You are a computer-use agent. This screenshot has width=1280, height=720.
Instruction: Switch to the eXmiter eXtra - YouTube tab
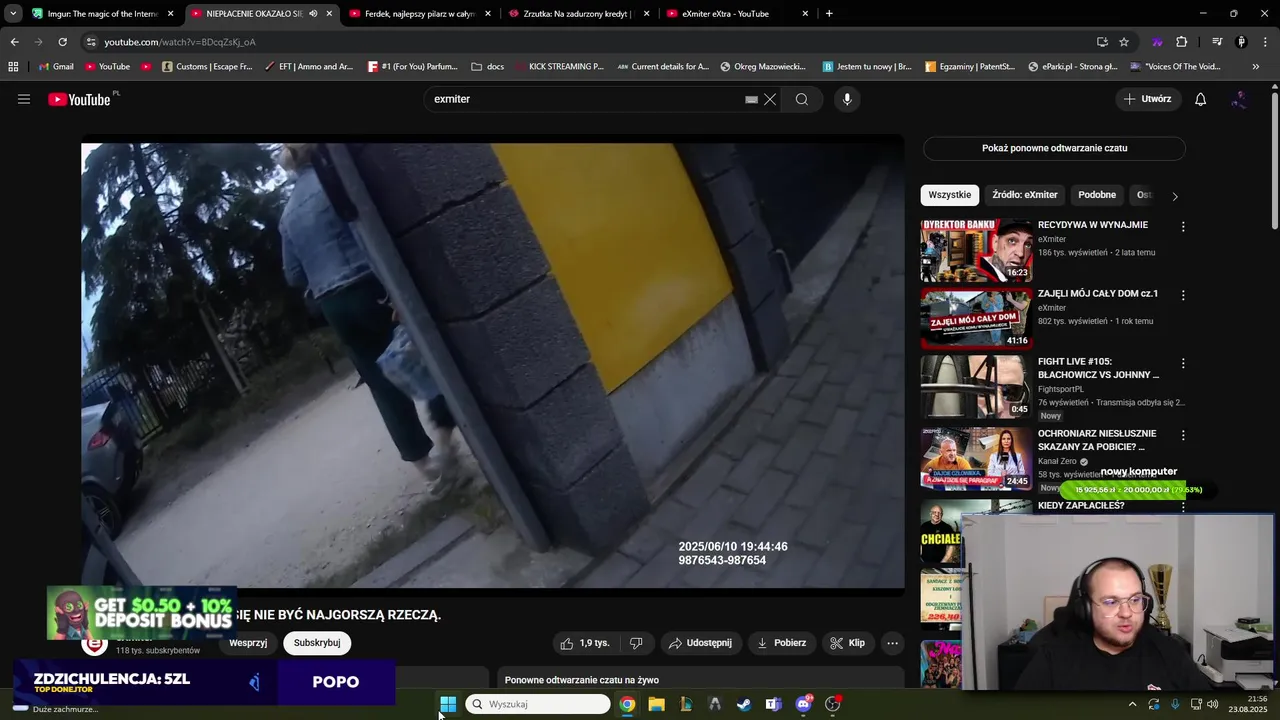tap(737, 14)
